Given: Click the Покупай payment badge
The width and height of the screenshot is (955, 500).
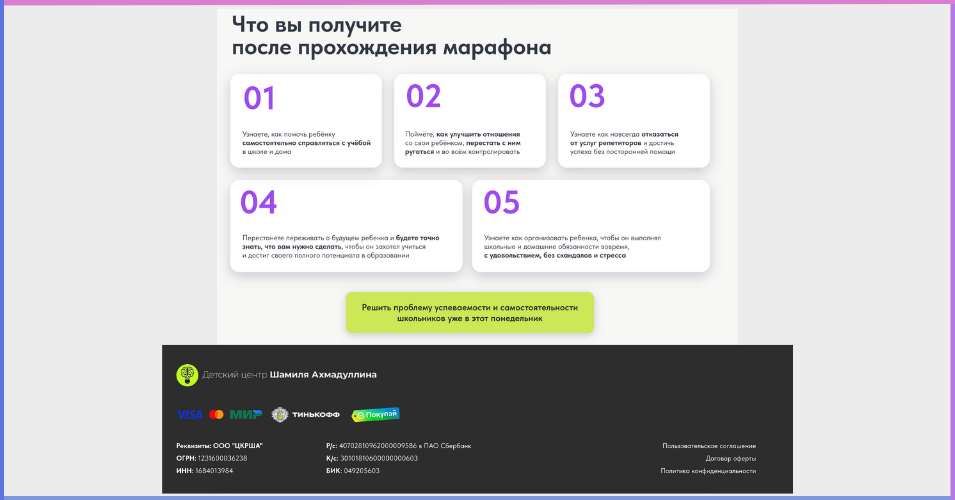Looking at the screenshot, I should pyautogui.click(x=376, y=415).
